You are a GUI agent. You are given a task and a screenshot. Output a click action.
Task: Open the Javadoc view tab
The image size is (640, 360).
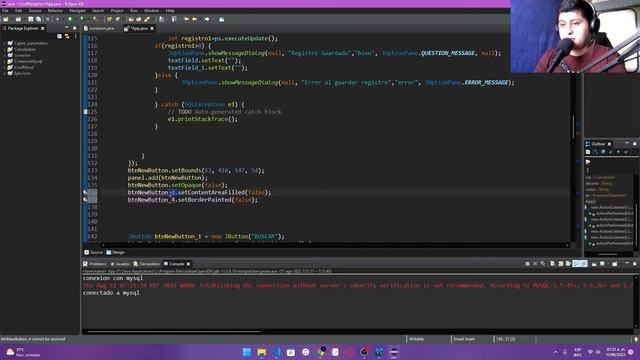[x=120, y=264]
